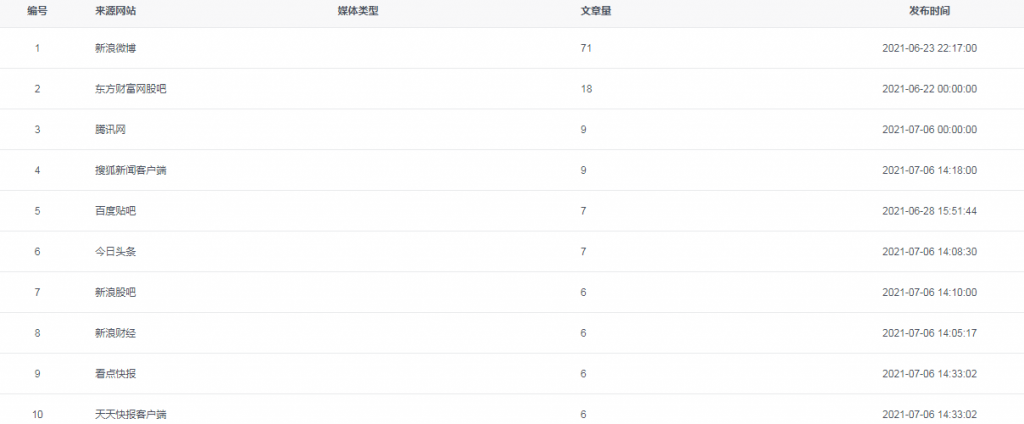Select the 发布时间 column header
This screenshot has width=1024, height=424.
click(x=929, y=11)
